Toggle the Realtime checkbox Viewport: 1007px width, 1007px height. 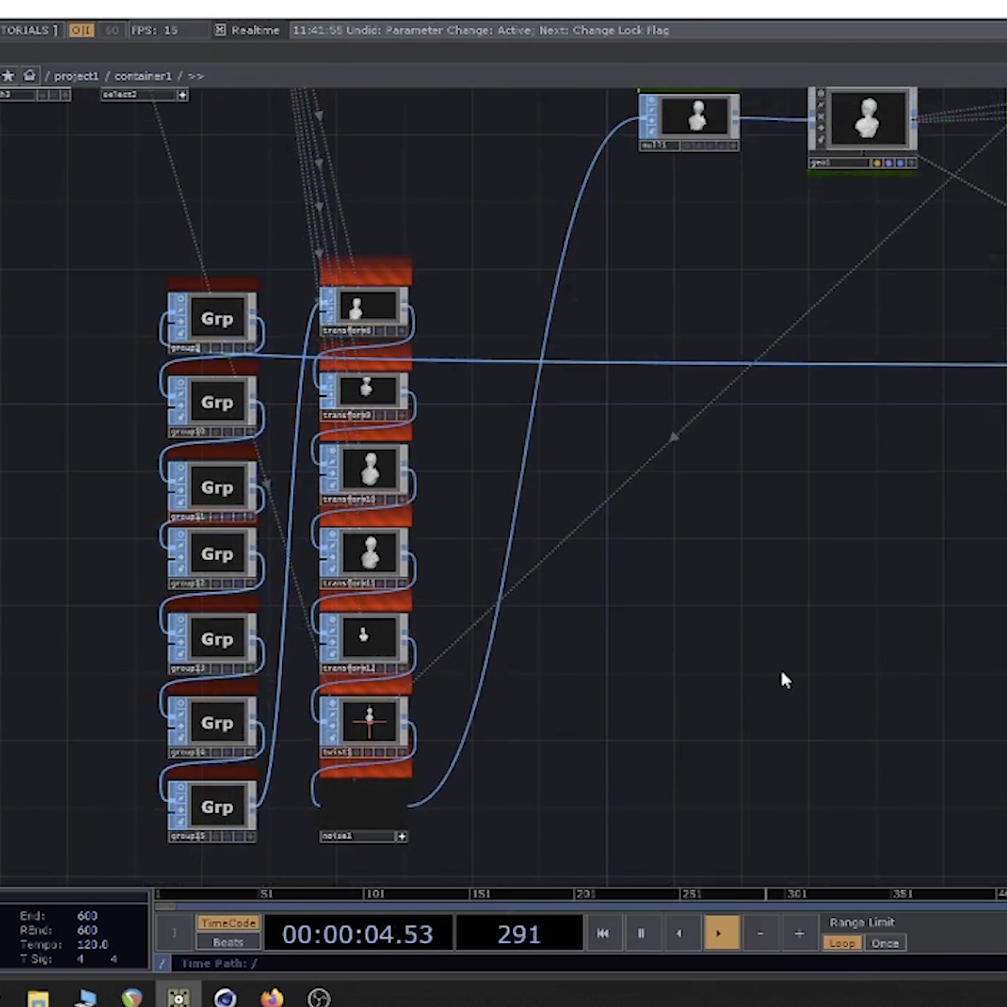pyautogui.click(x=221, y=30)
